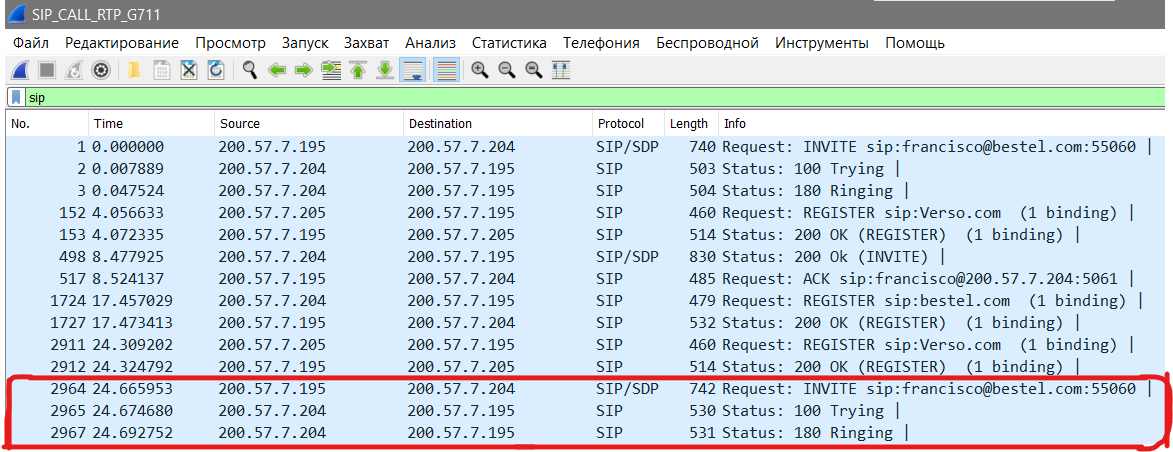Open the Инструменты menu

point(821,43)
